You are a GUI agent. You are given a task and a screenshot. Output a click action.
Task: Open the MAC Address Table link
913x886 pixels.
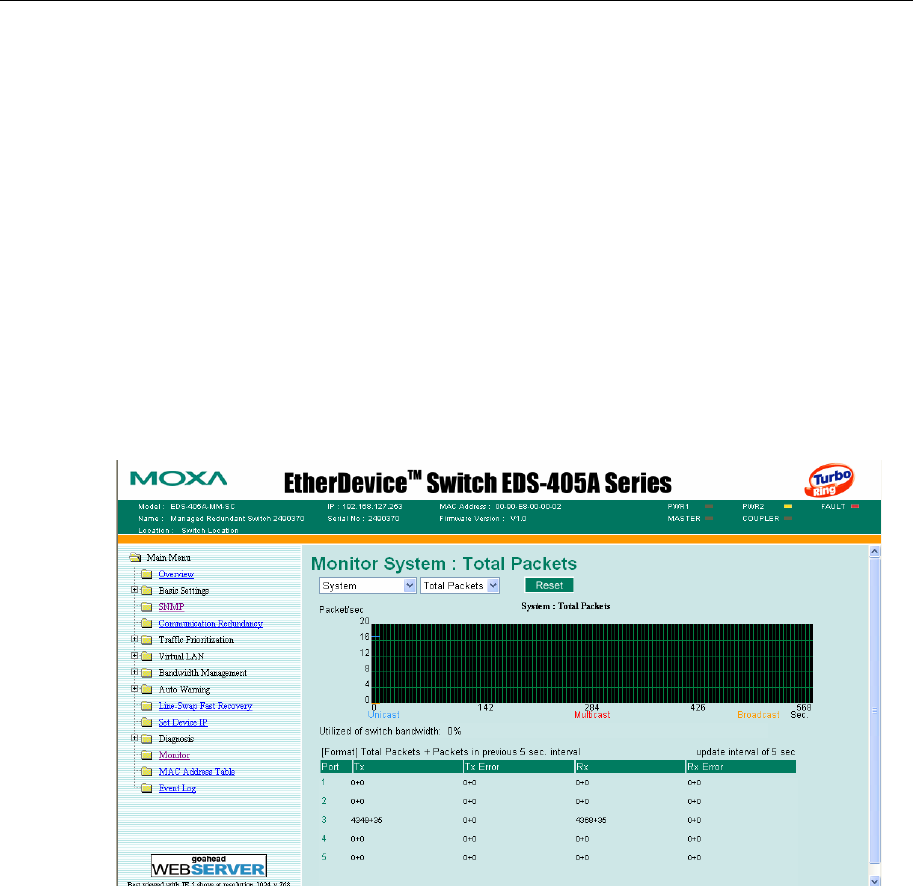click(x=197, y=772)
